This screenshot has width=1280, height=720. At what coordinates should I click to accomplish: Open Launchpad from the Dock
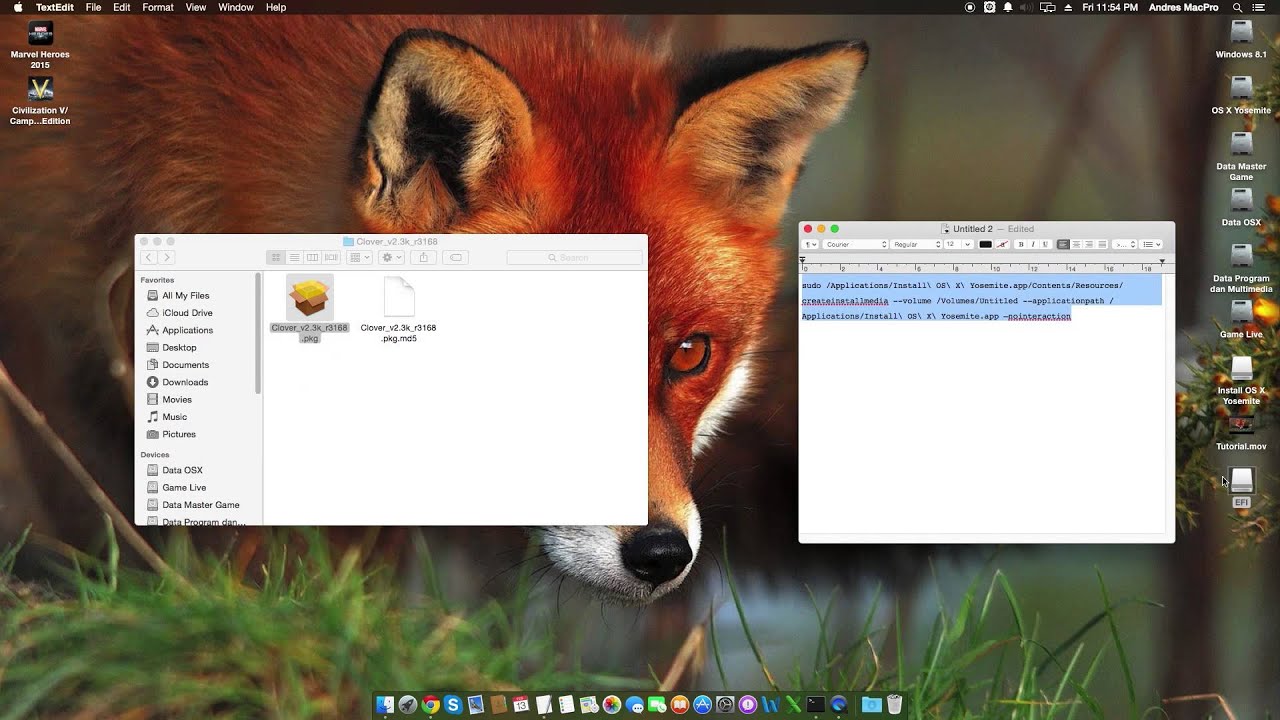coord(407,705)
